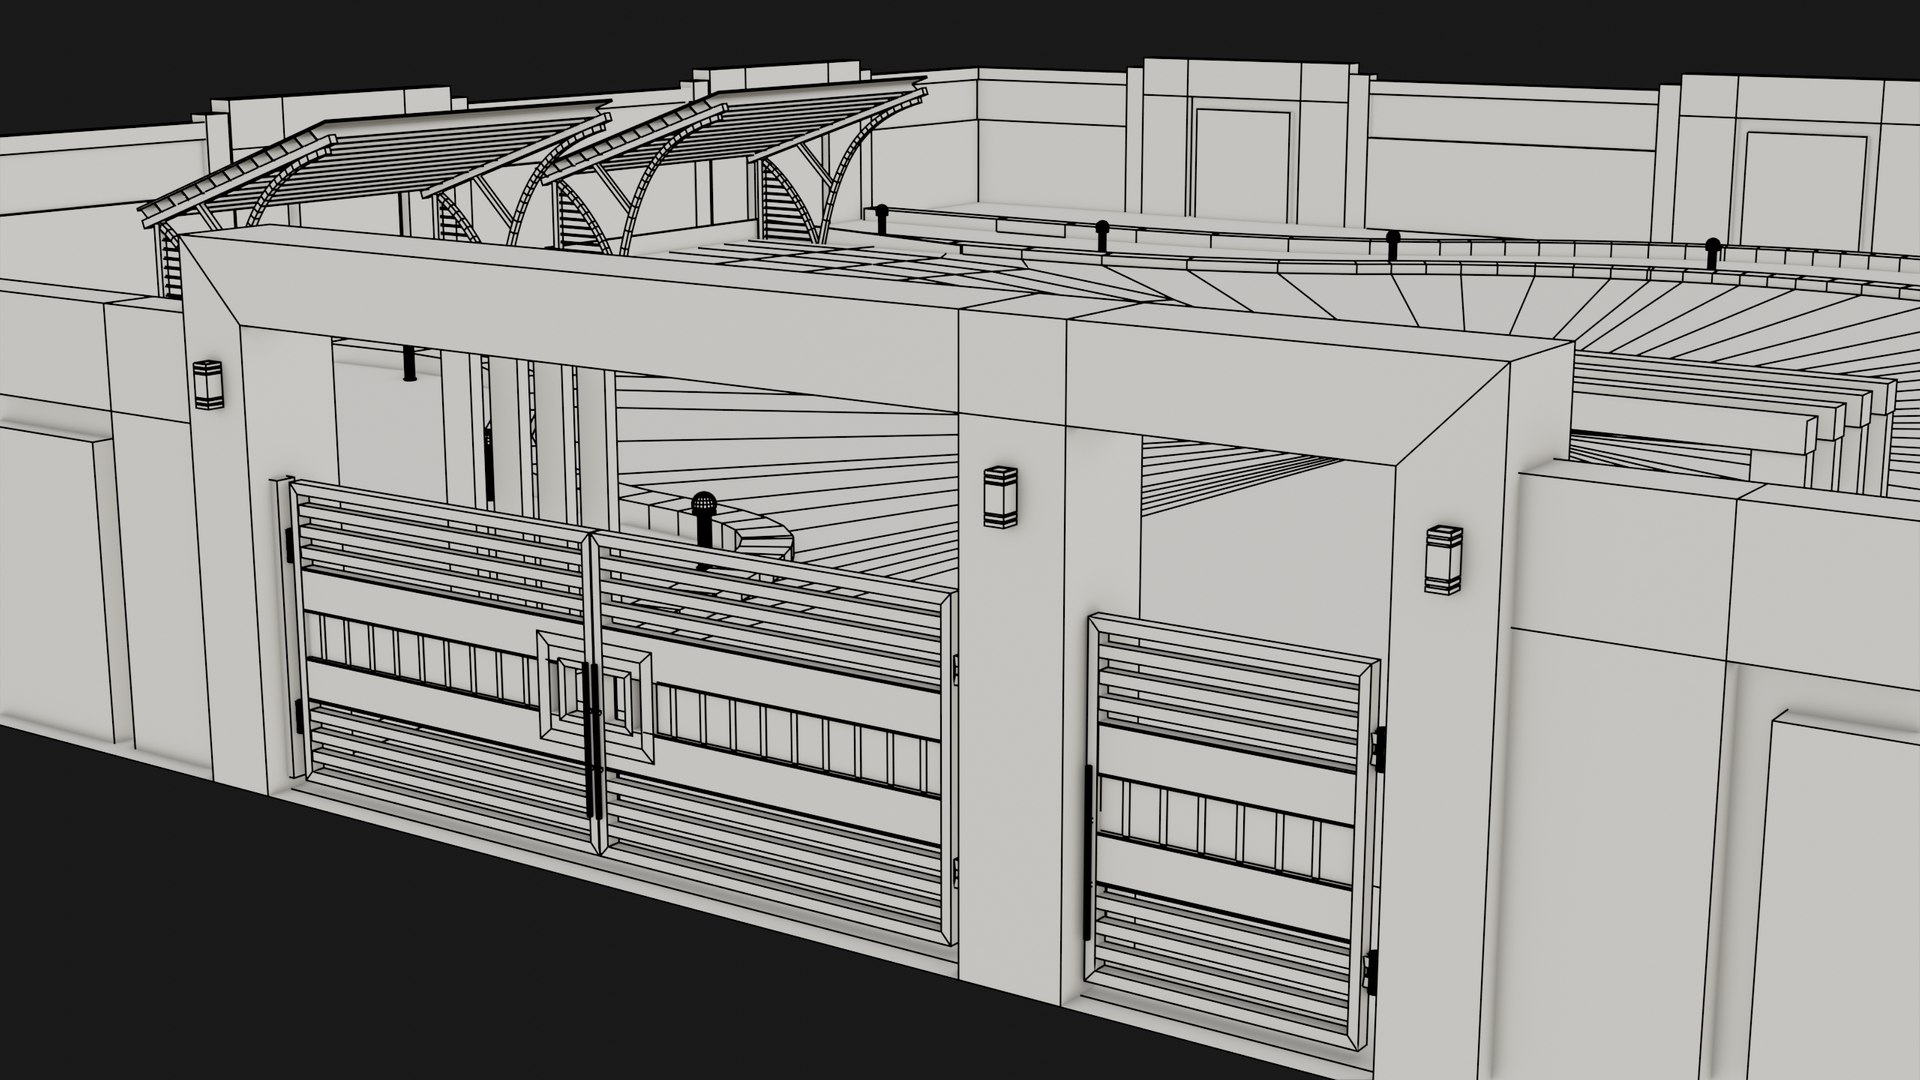Image resolution: width=1920 pixels, height=1080 pixels.
Task: Click the wall lamp on right pillar
Action: pyautogui.click(x=1443, y=558)
